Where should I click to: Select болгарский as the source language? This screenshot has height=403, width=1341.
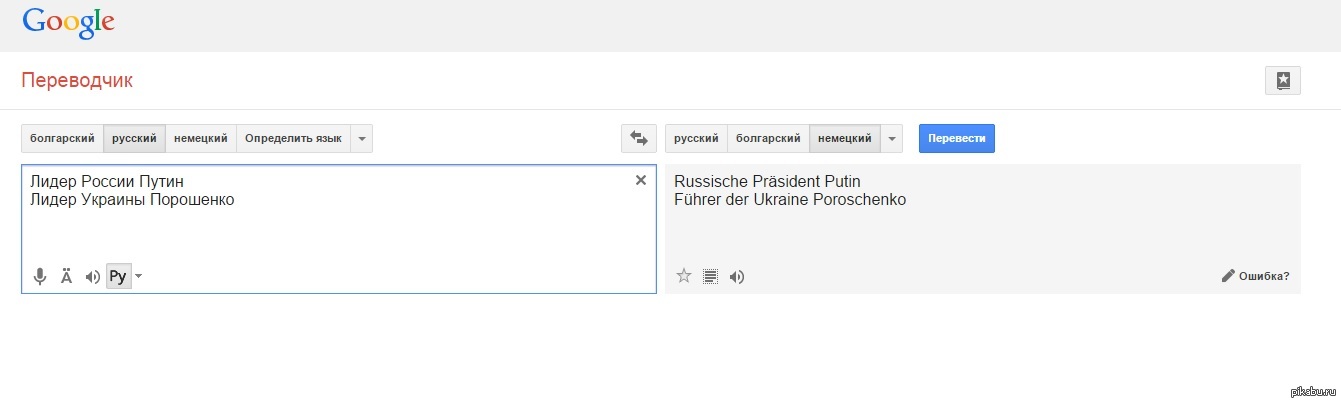pos(62,139)
